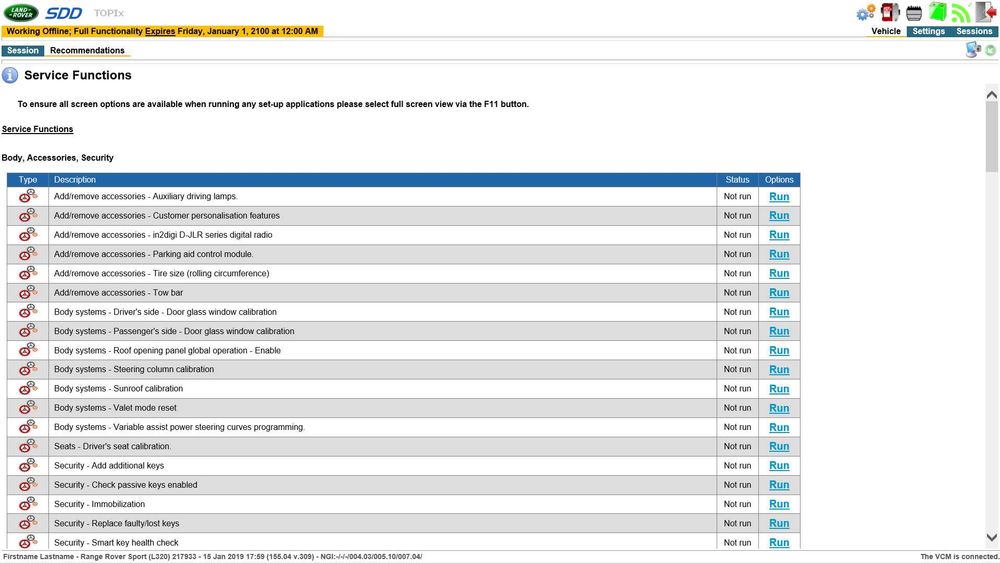Run Variable assist power steering curves programming

click(x=779, y=427)
